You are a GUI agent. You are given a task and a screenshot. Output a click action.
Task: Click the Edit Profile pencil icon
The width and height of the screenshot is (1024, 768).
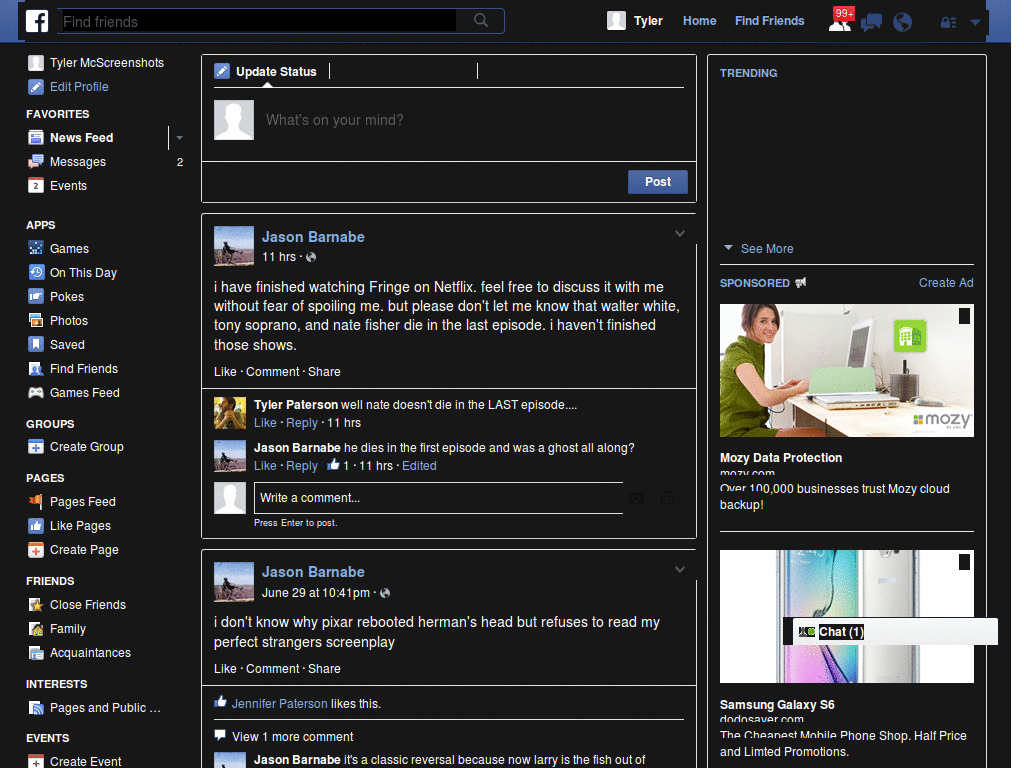36,86
